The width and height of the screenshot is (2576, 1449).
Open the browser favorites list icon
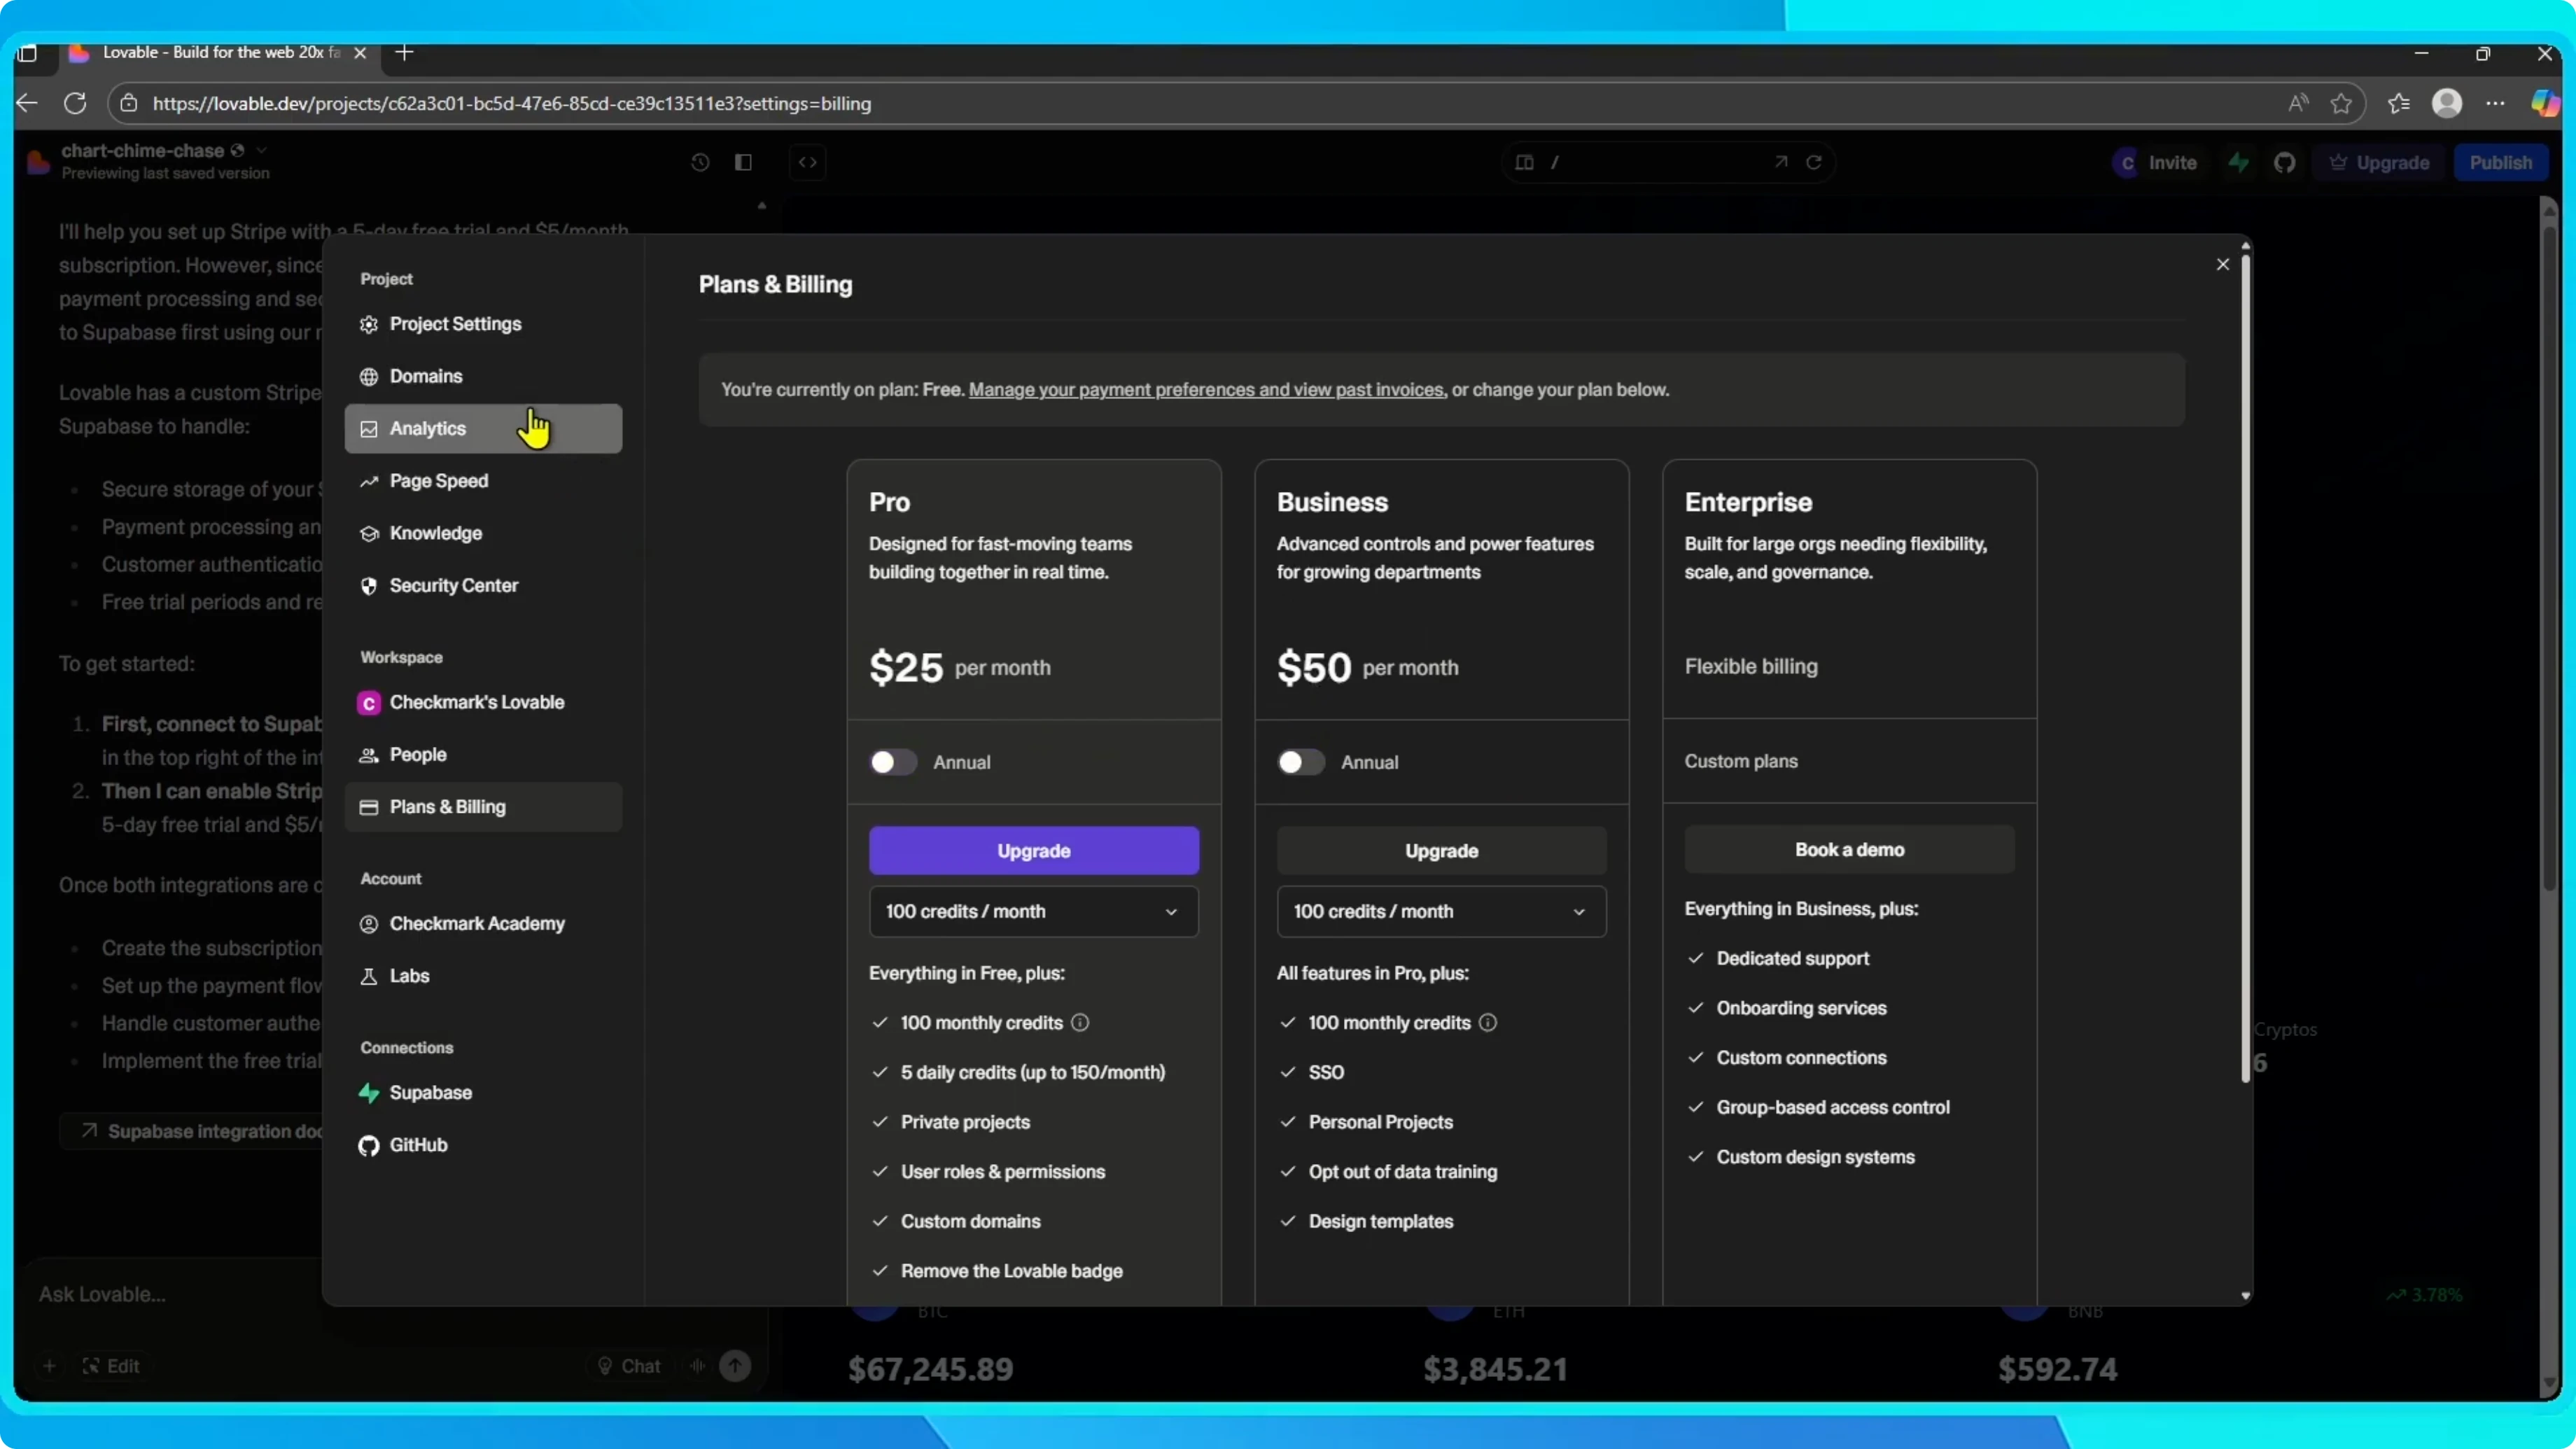coord(2398,103)
